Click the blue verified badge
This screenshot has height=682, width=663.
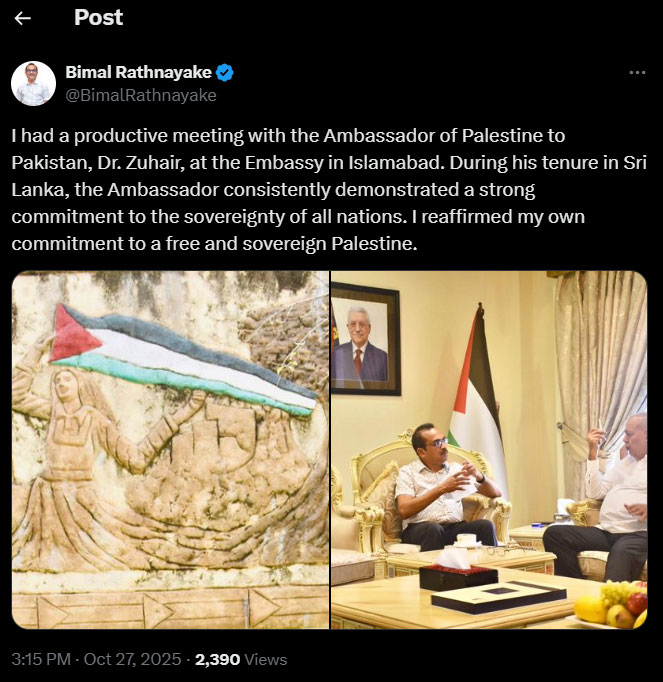point(226,73)
